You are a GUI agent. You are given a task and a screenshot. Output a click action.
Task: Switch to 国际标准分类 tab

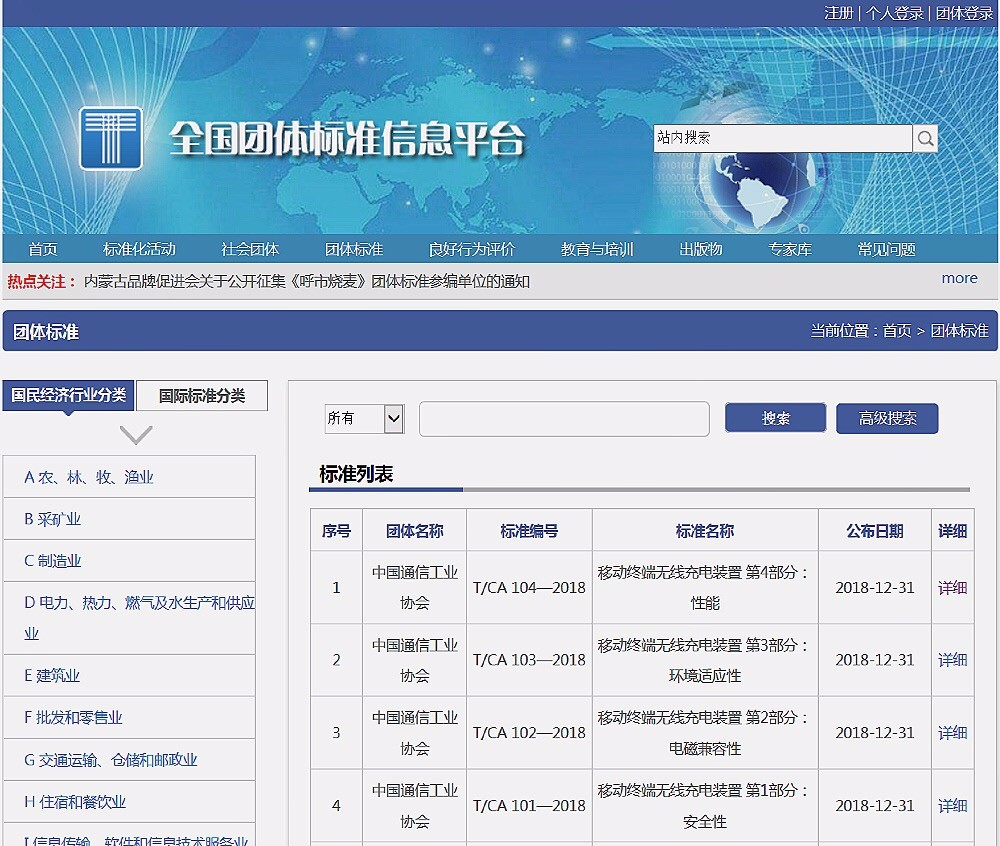202,396
